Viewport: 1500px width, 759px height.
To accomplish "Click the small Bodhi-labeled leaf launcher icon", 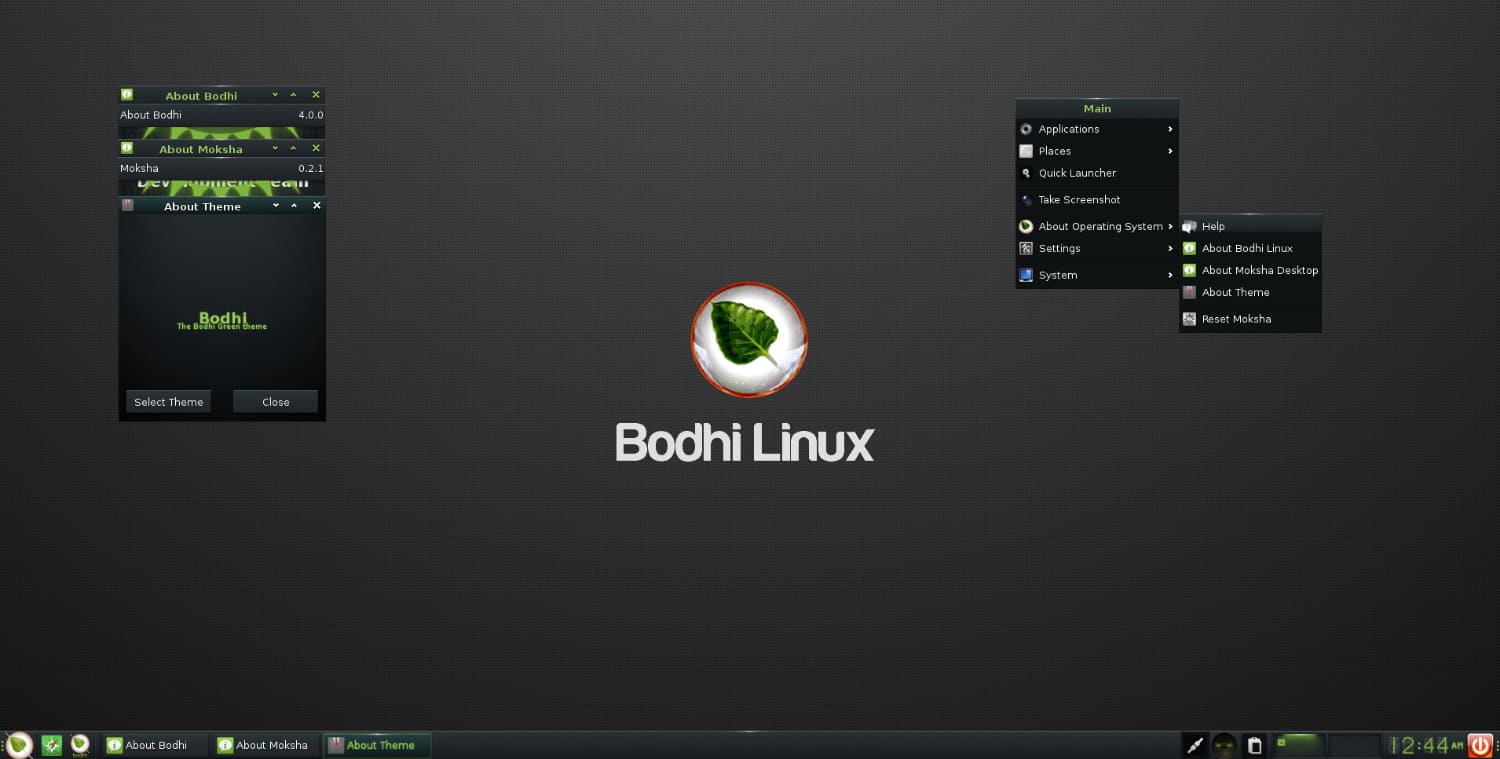I will 80,745.
